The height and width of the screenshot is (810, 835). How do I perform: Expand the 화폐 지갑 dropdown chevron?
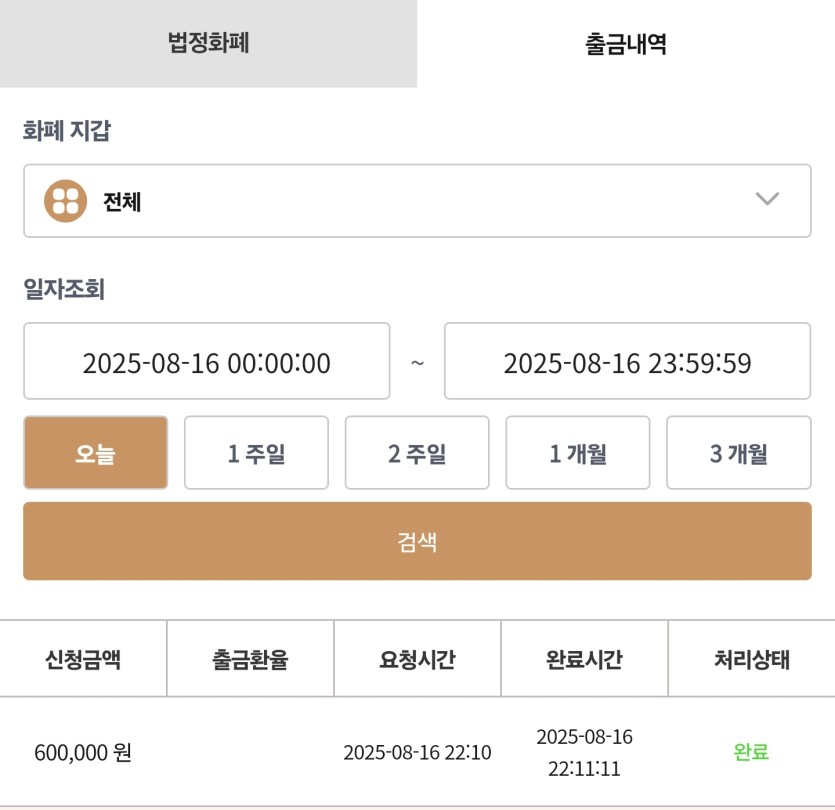(767, 199)
